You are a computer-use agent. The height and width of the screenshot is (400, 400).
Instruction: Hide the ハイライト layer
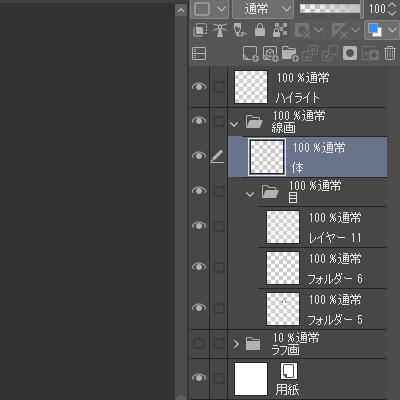click(199, 87)
